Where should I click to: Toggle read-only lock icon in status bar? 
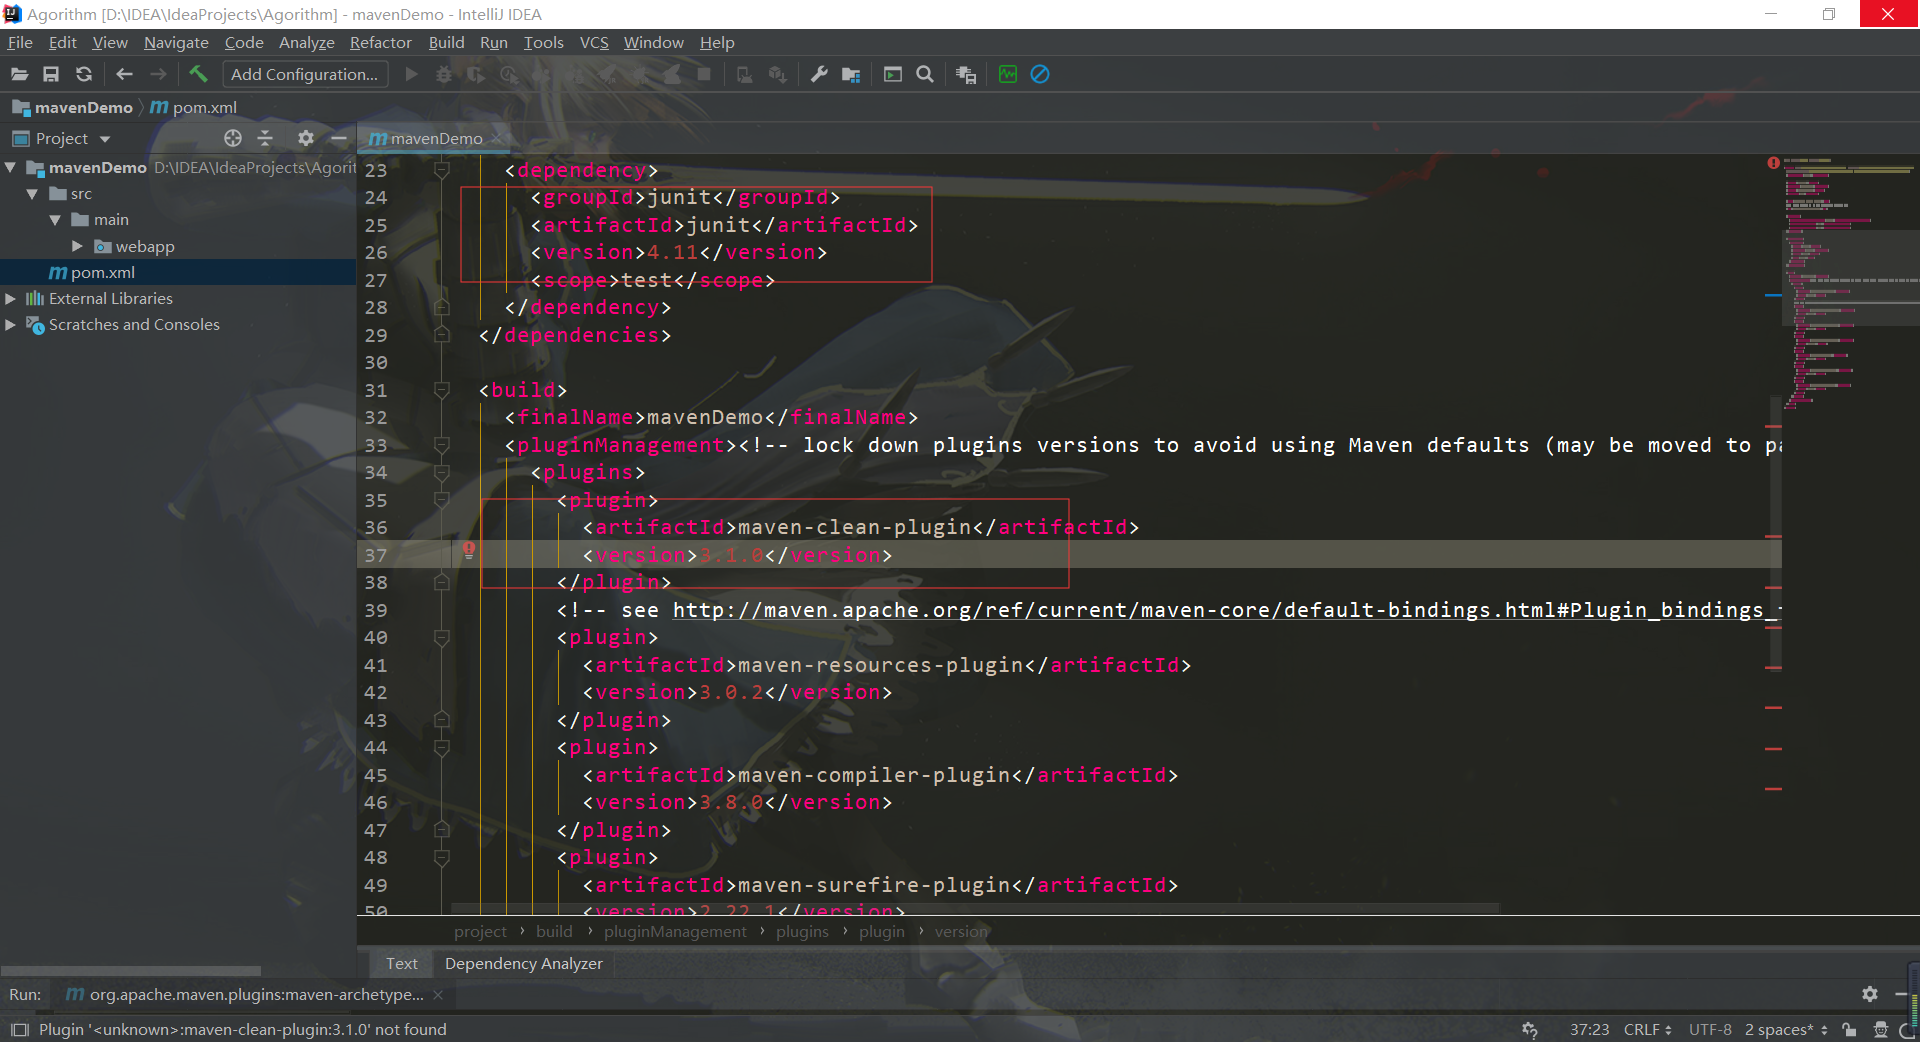[1850, 1030]
